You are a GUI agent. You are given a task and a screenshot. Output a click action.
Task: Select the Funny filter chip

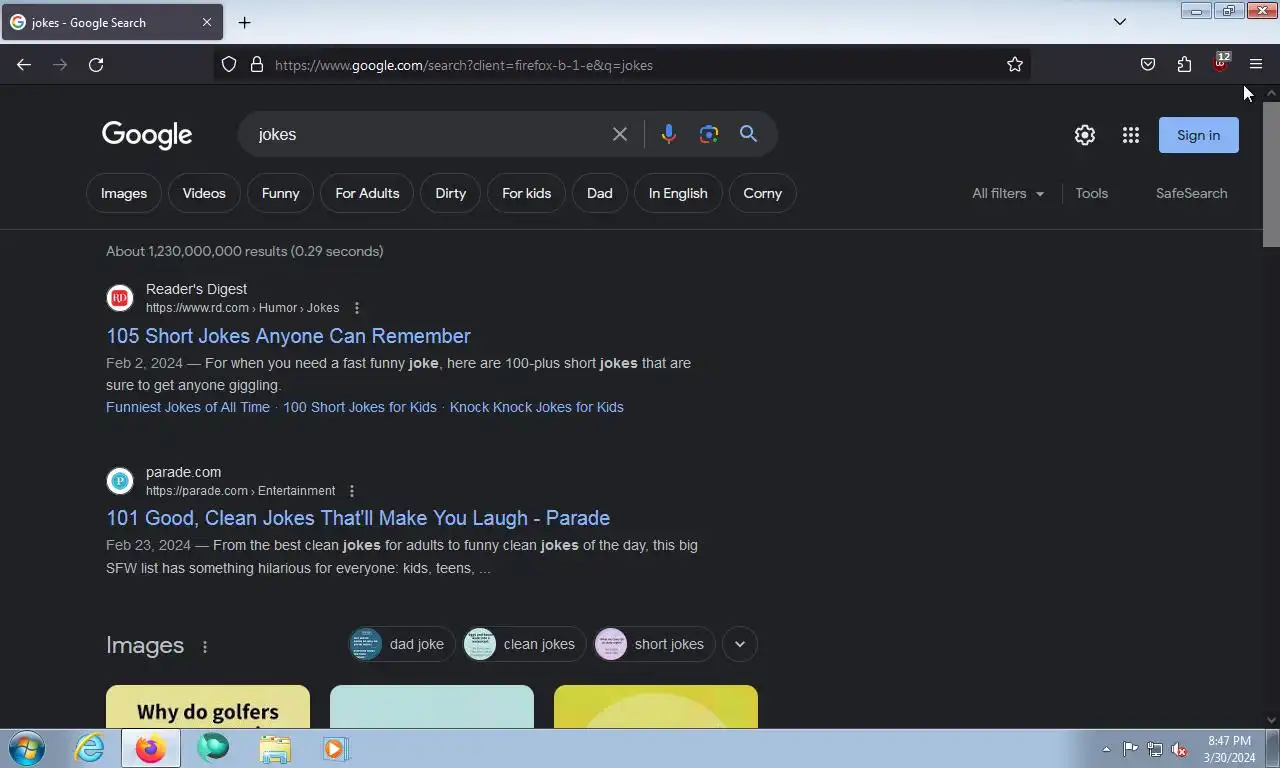coord(281,193)
